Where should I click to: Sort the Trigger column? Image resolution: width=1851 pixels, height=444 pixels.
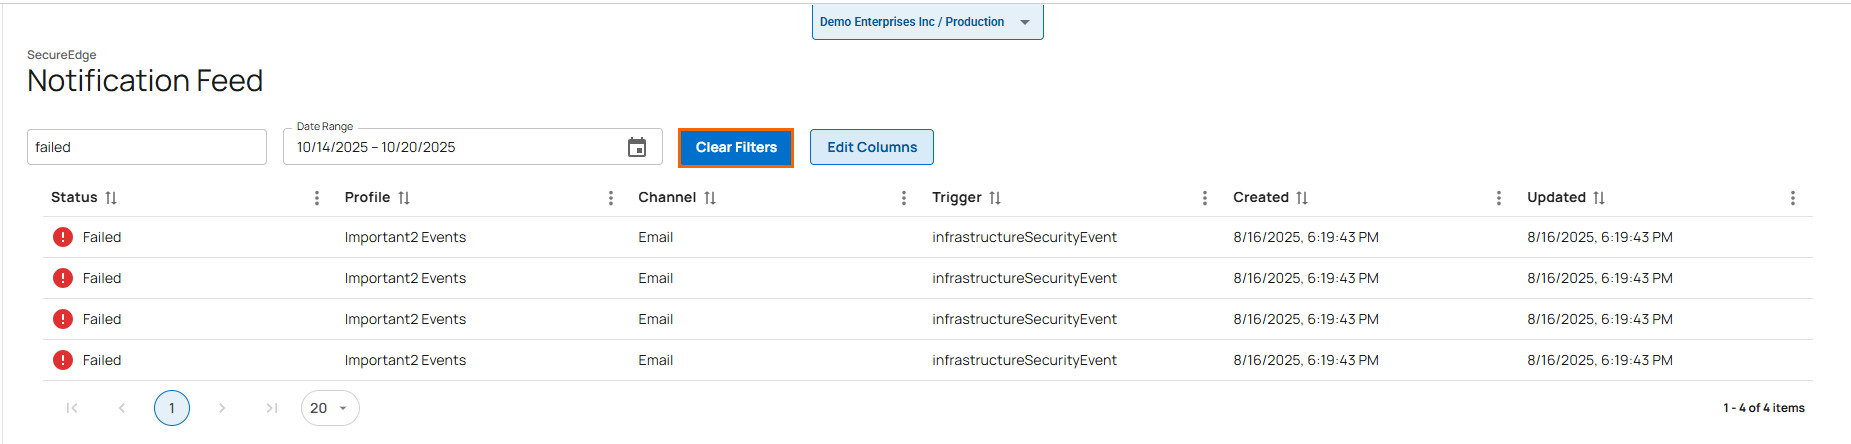pyautogui.click(x=995, y=198)
